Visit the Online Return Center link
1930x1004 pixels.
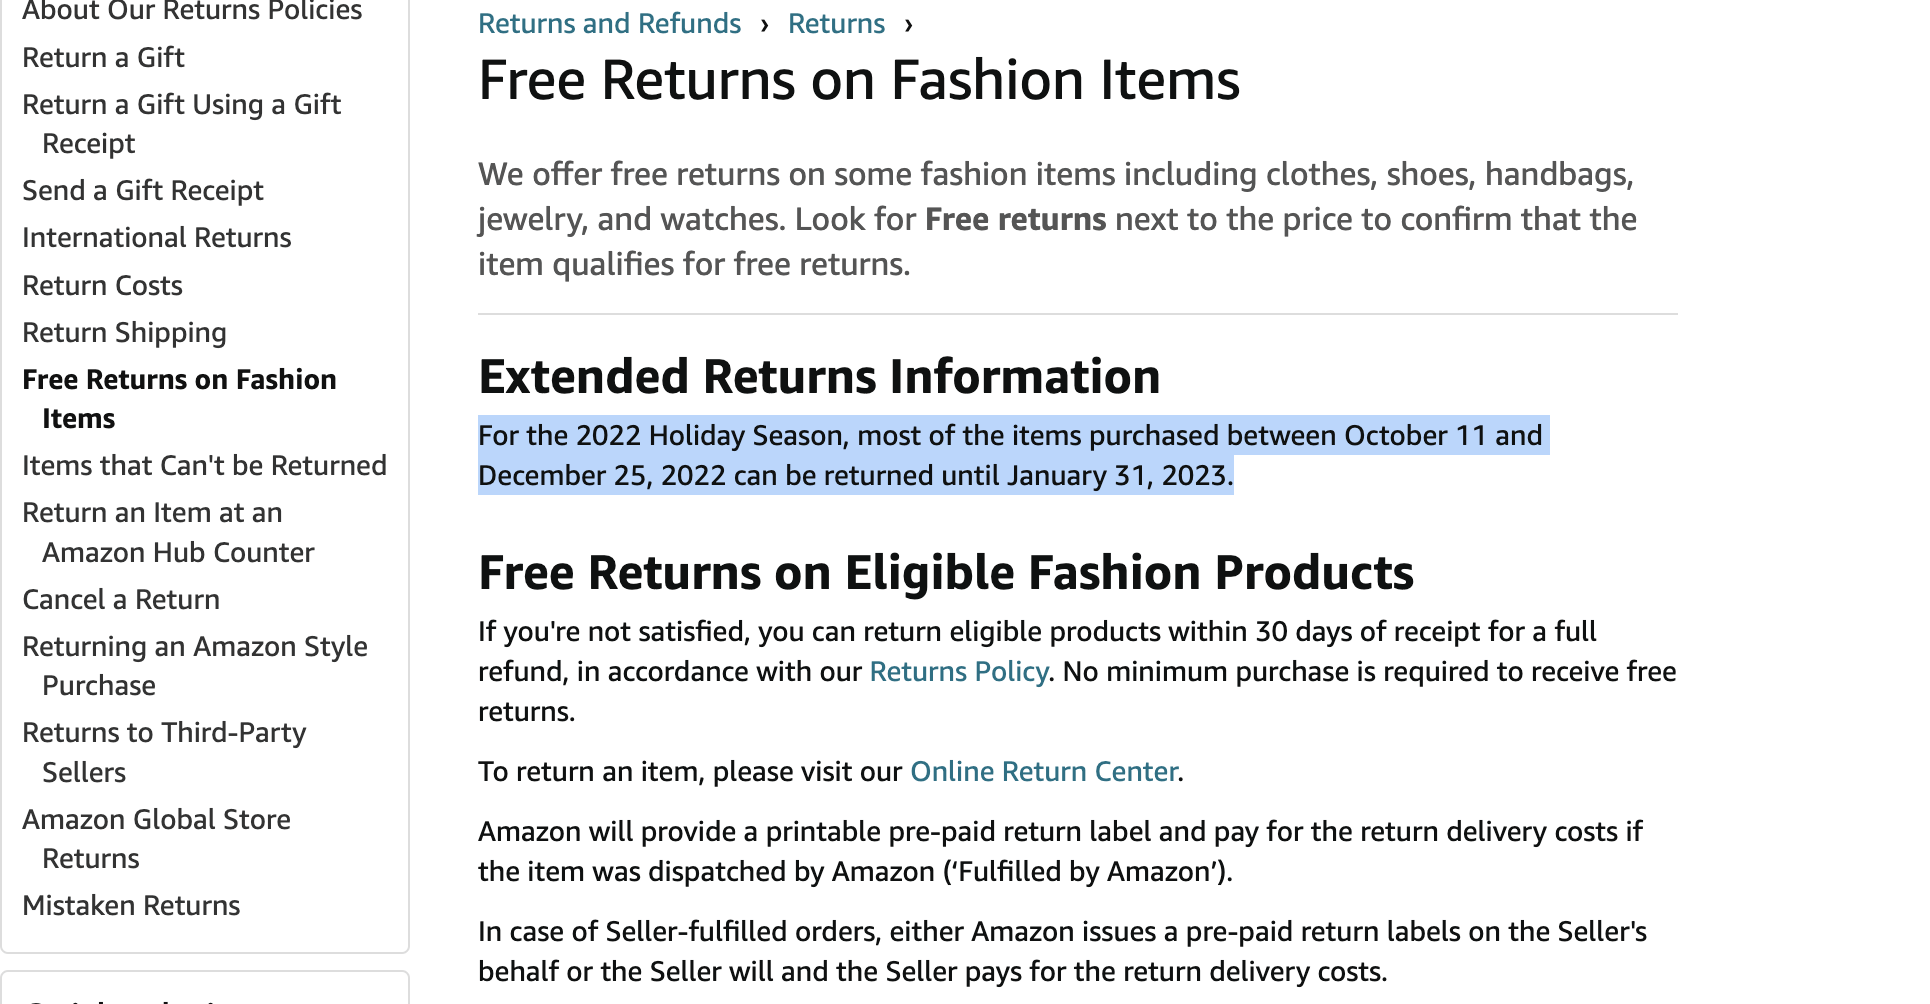pos(1042,771)
